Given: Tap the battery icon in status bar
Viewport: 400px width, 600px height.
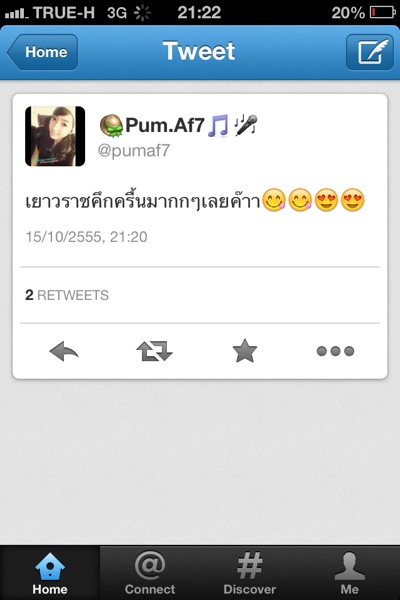Looking at the screenshot, I should click(382, 13).
